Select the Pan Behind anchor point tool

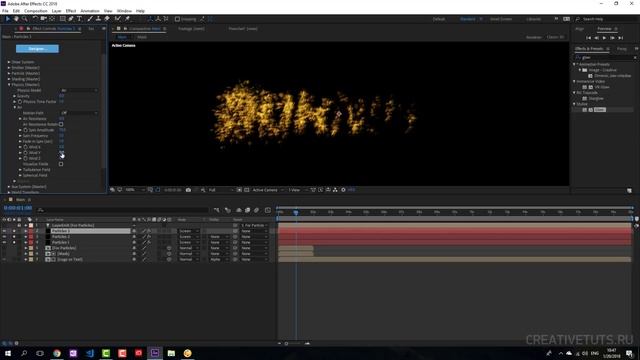pyautogui.click(x=52, y=19)
